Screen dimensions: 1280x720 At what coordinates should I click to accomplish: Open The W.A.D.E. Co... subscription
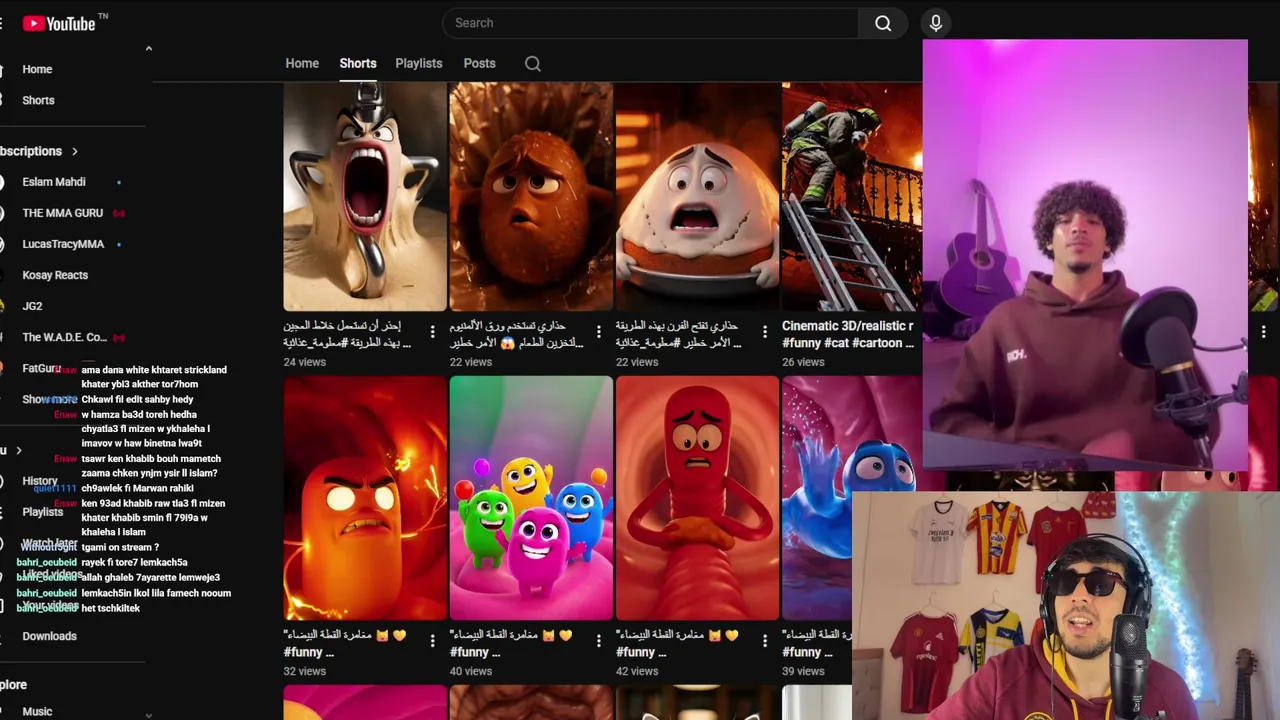64,337
